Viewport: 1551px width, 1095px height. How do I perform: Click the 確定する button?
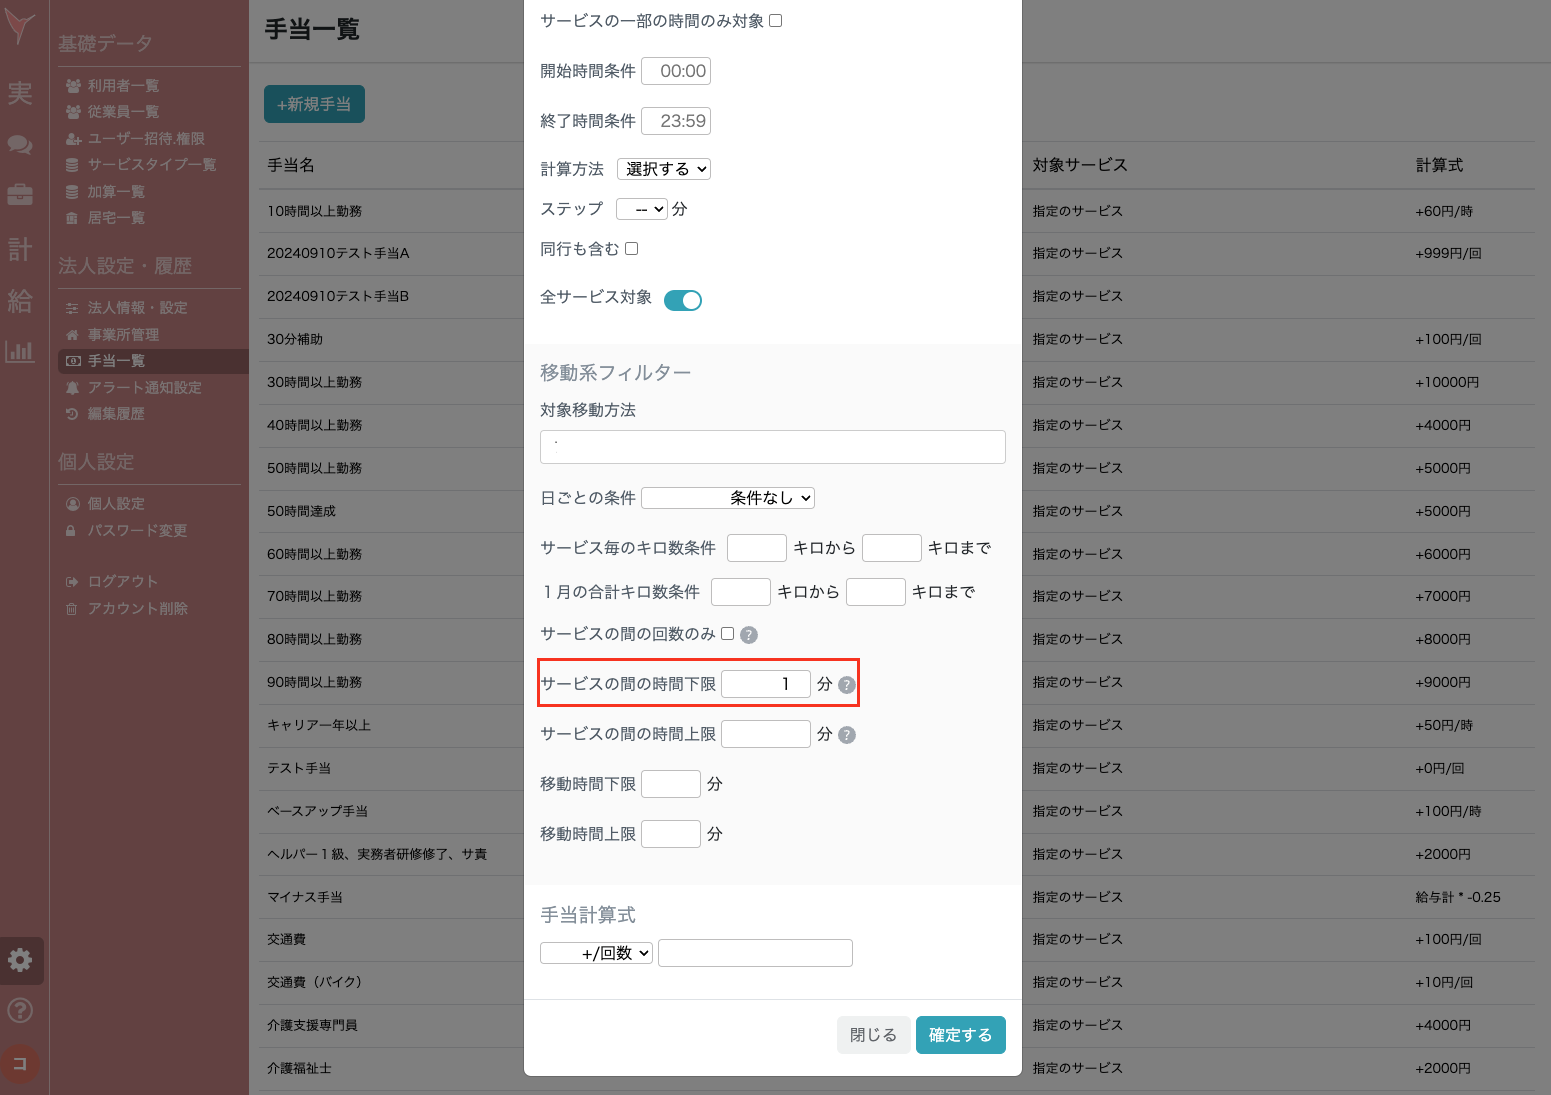coord(960,1034)
